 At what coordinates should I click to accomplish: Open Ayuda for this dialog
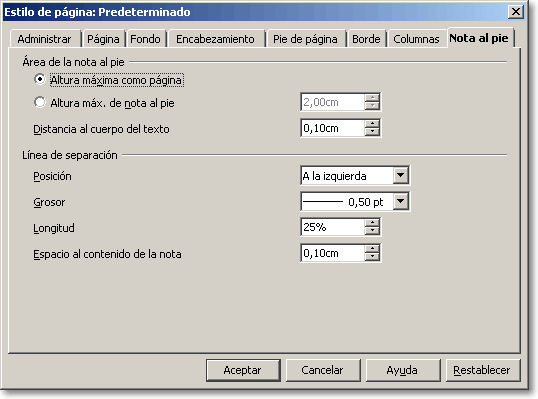[x=403, y=370]
